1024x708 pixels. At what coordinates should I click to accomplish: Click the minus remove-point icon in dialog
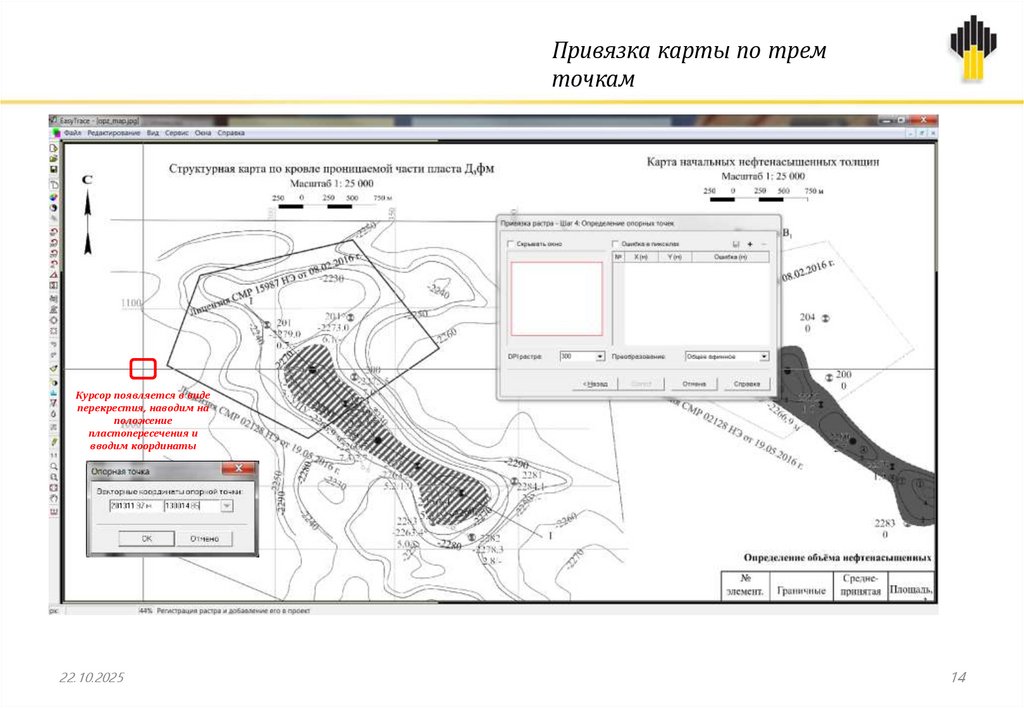pos(763,244)
